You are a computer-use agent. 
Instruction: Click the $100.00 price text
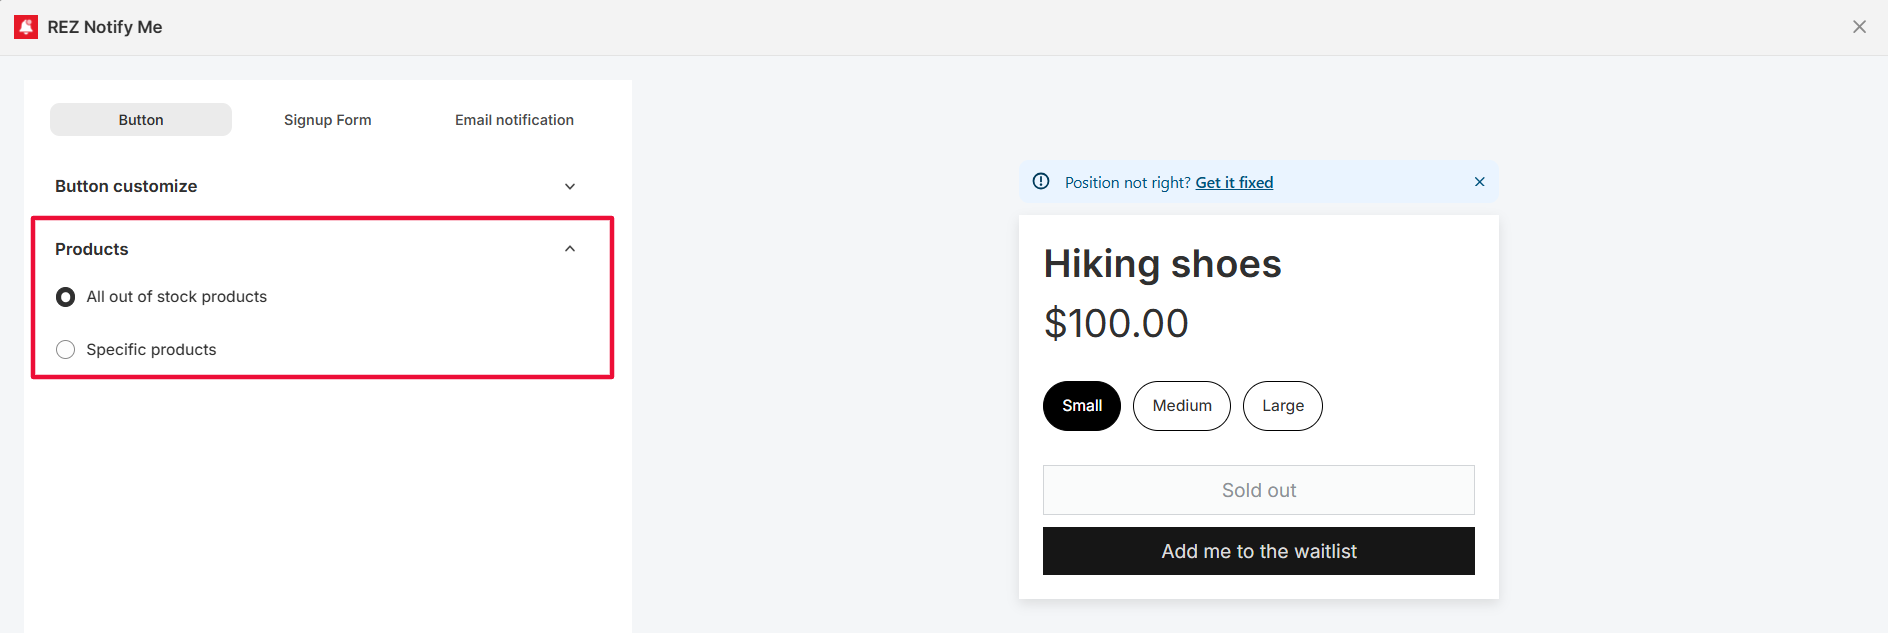click(x=1116, y=323)
